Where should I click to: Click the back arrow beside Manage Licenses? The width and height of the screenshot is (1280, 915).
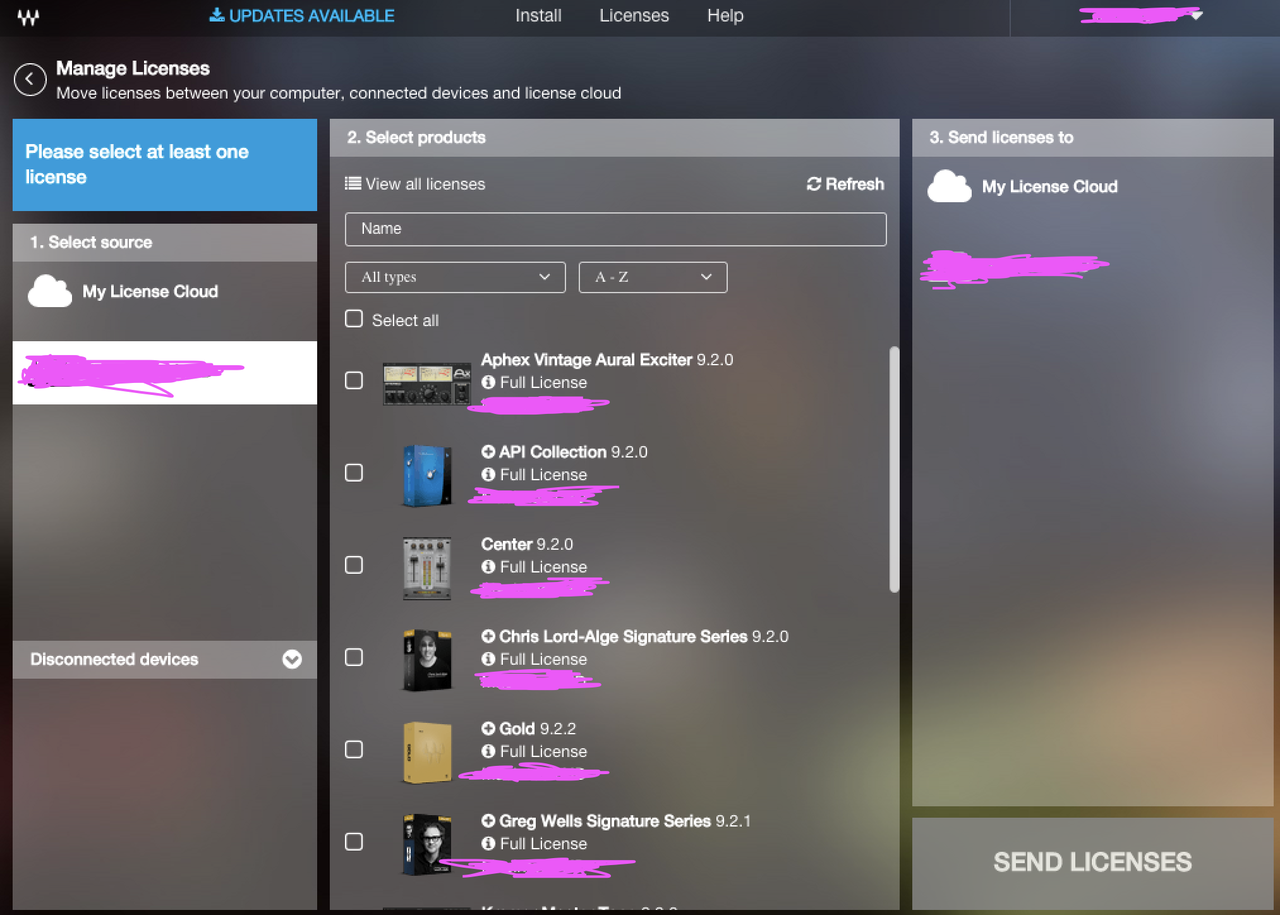point(30,79)
